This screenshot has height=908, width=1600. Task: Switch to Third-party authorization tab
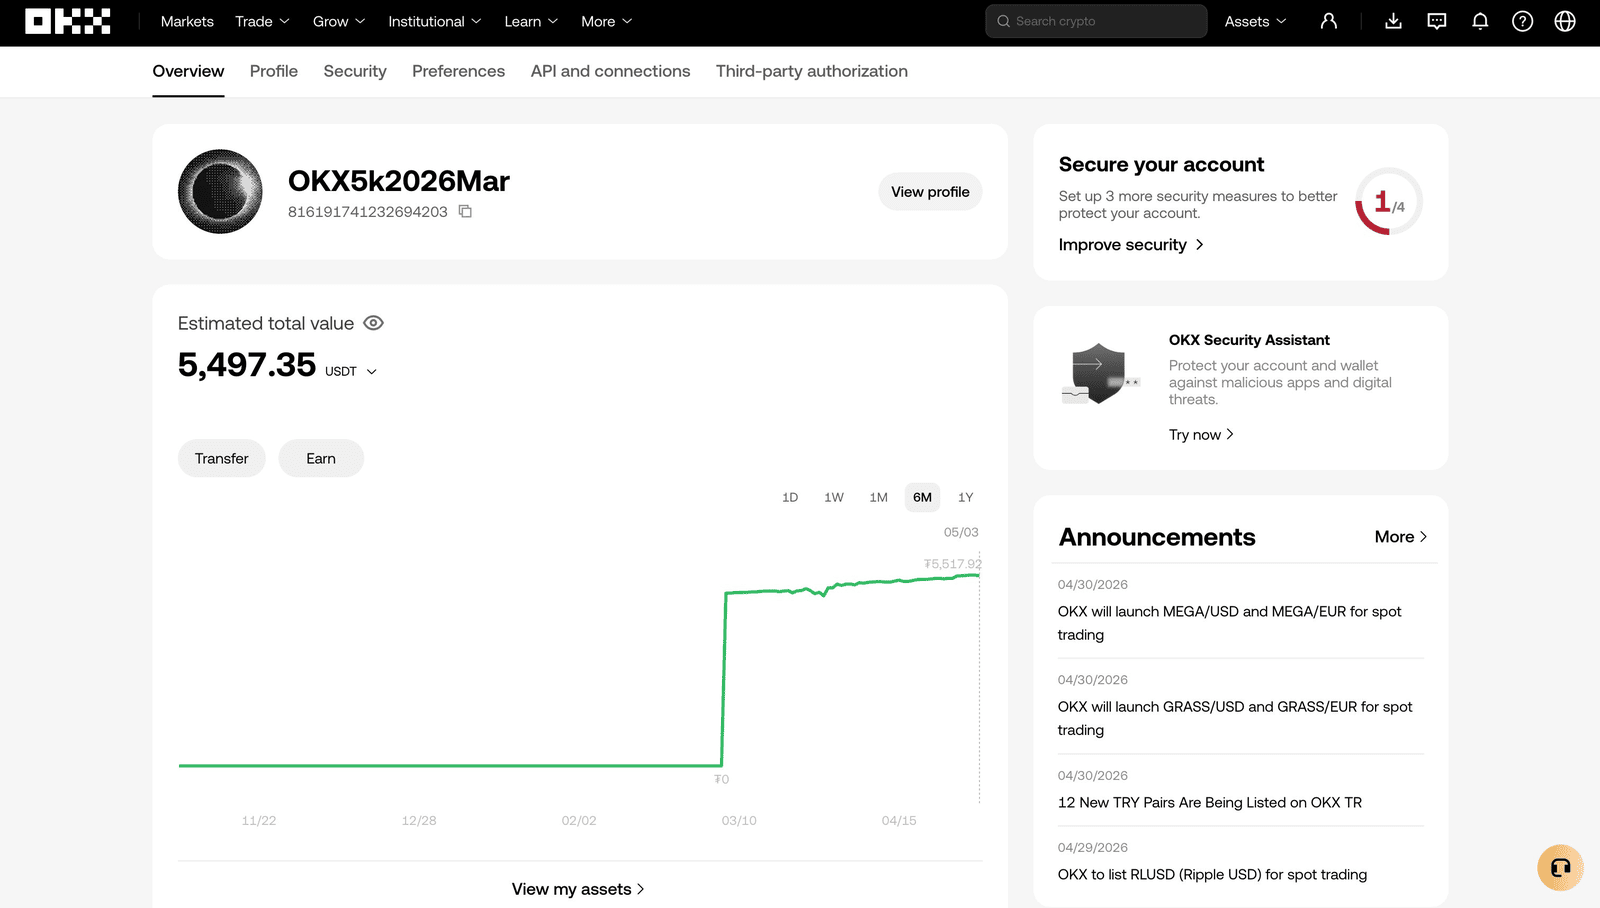coord(812,71)
